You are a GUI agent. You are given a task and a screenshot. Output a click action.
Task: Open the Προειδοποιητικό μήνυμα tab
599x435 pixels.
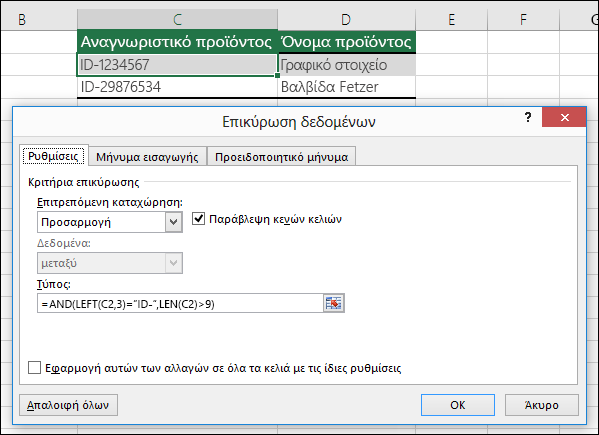282,157
